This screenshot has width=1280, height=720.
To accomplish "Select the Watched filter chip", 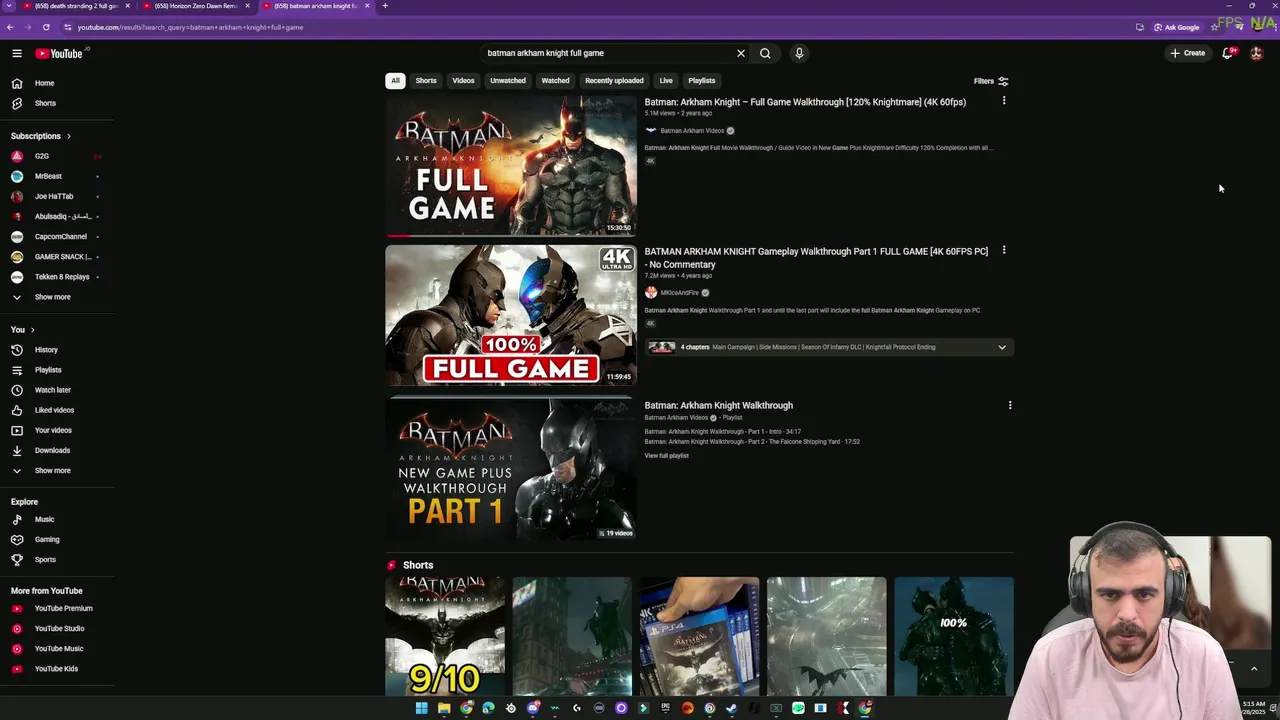I will 555,80.
